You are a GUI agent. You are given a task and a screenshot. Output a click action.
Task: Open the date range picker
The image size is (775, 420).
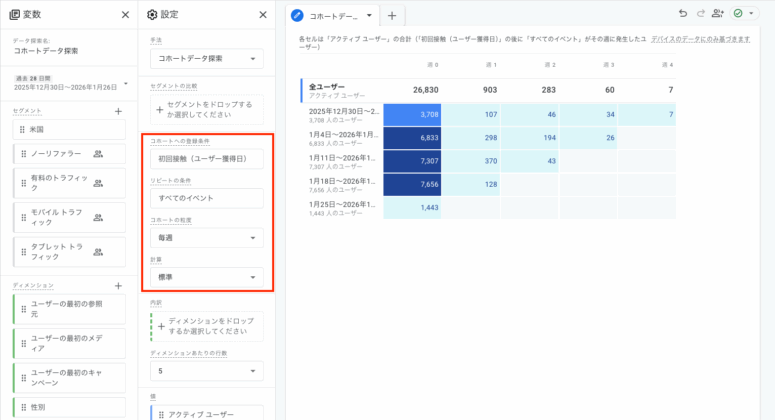coord(68,83)
